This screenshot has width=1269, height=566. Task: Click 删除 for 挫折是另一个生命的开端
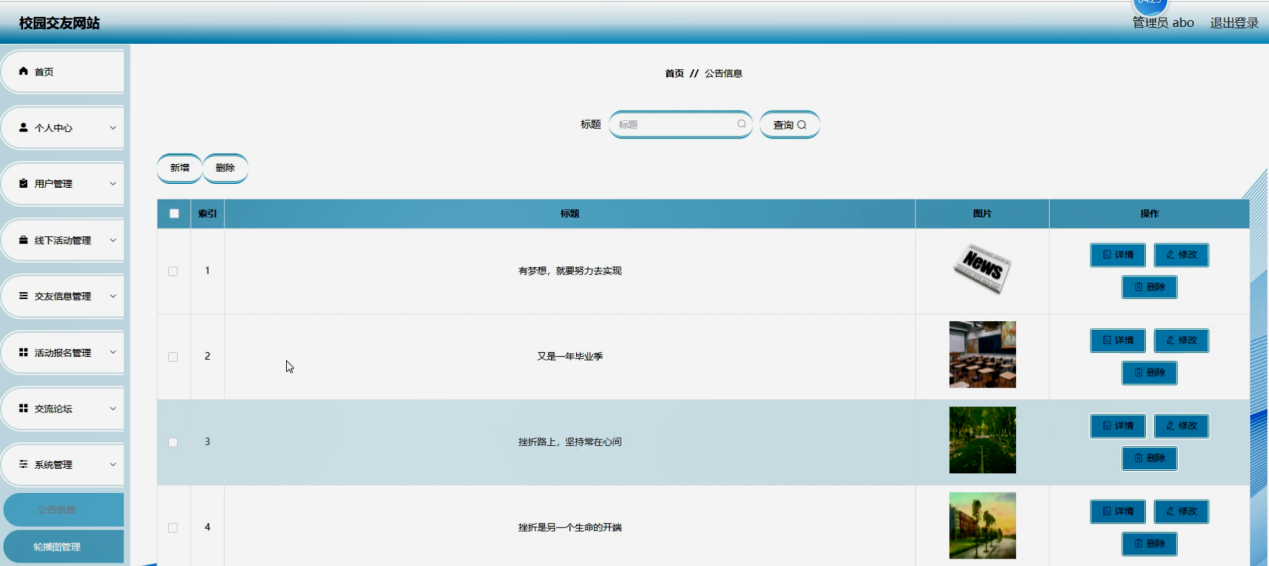pos(1149,544)
